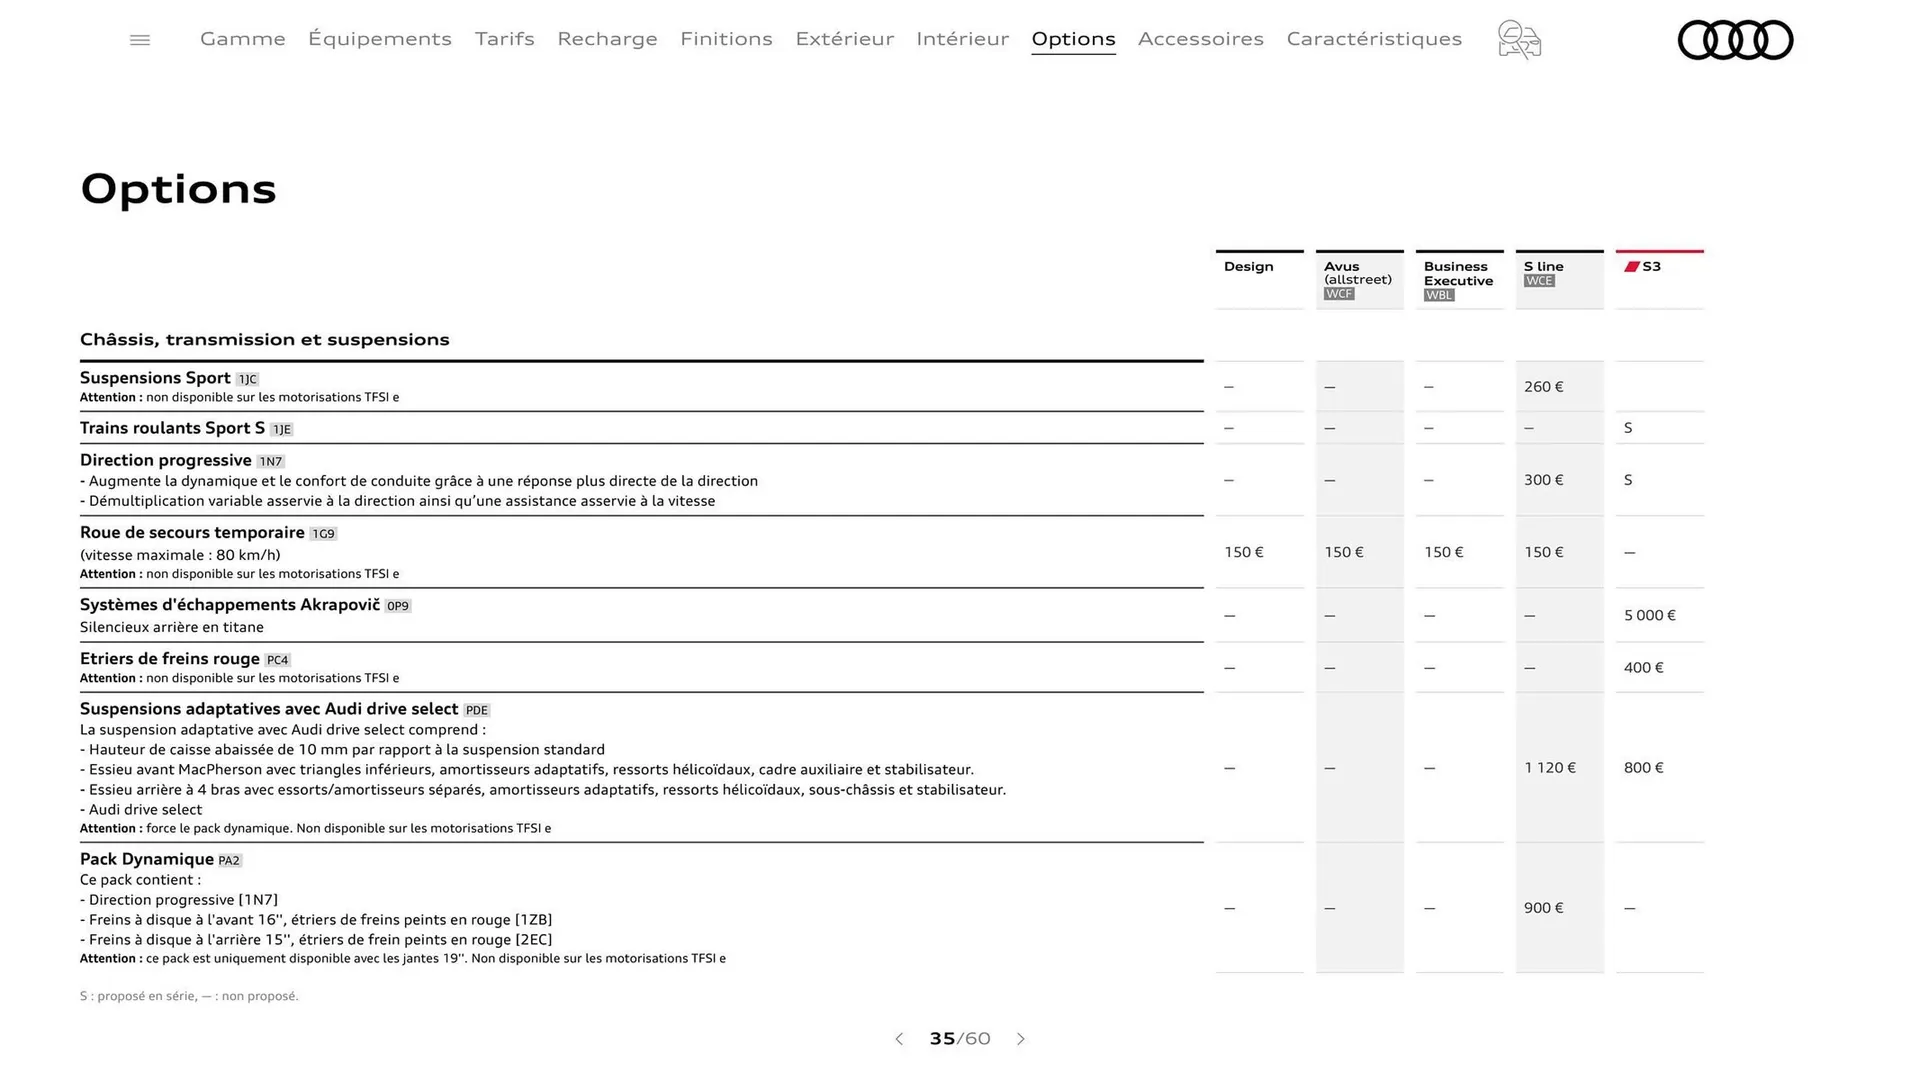Click the vehicle search icon
The width and height of the screenshot is (1920, 1080).
point(1519,39)
